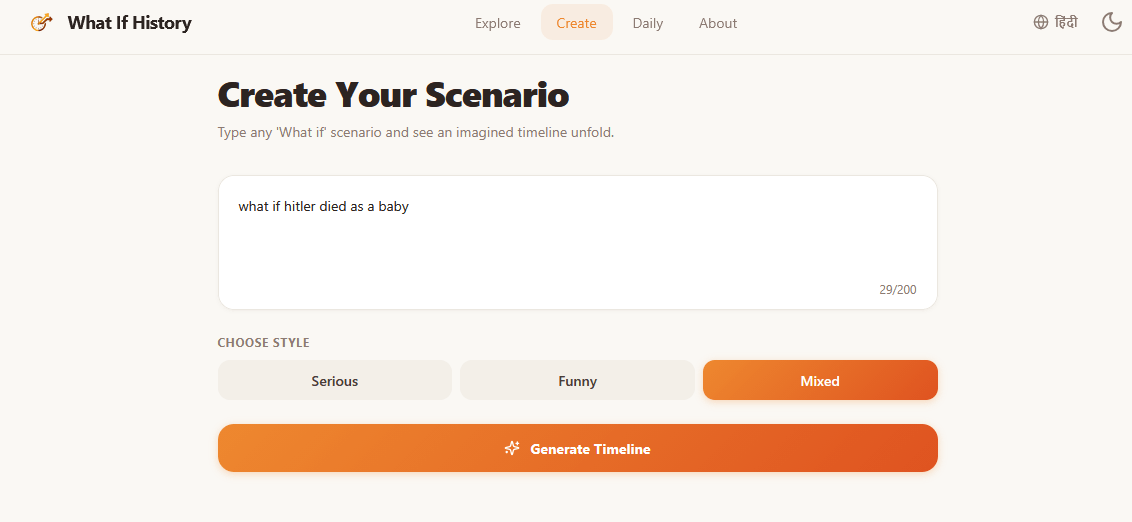
Task: Go to the Daily section
Action: click(x=647, y=23)
